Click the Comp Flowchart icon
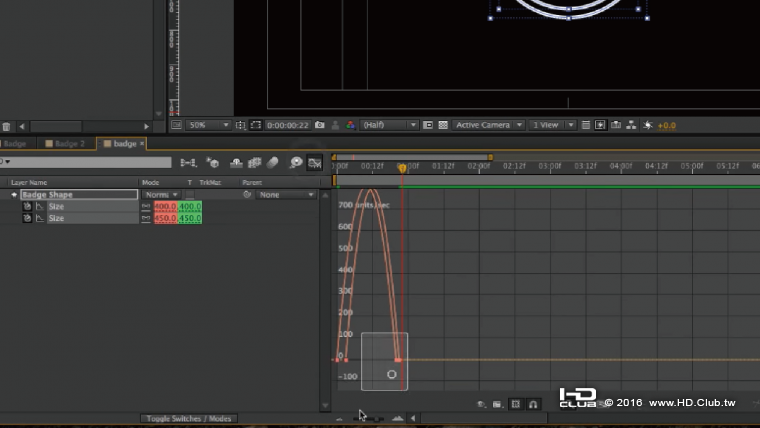 pos(631,125)
